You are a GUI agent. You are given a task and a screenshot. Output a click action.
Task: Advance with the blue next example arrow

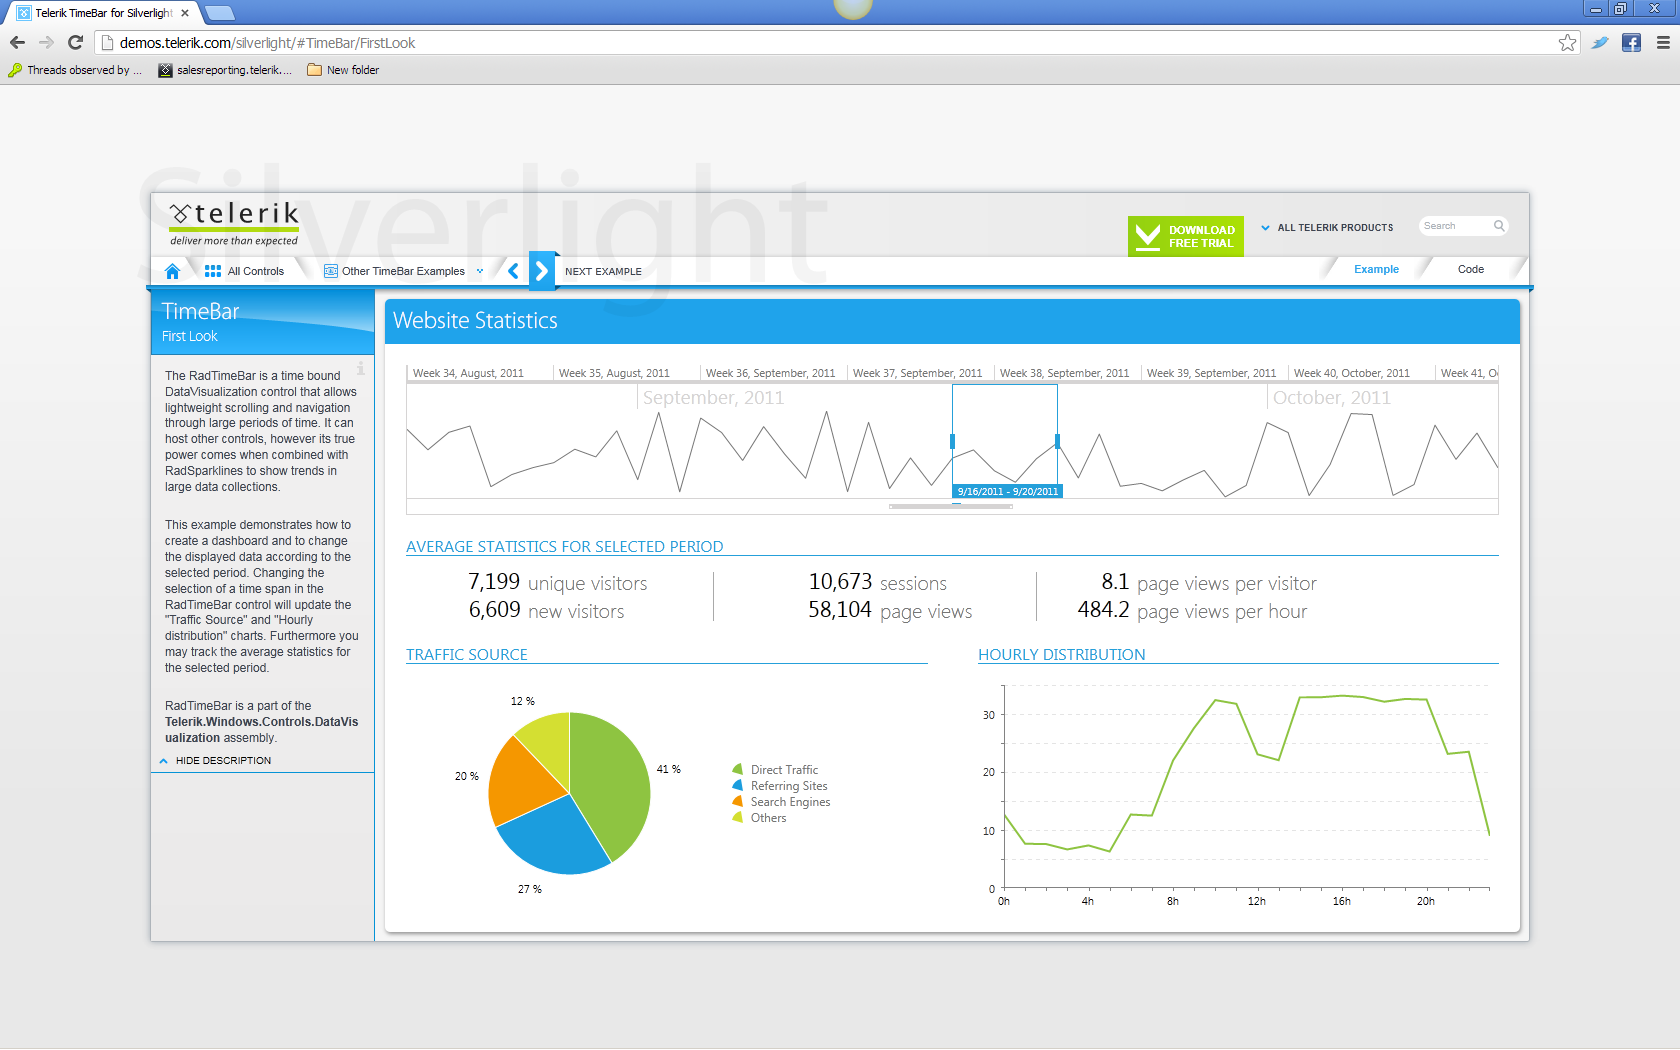(x=541, y=270)
